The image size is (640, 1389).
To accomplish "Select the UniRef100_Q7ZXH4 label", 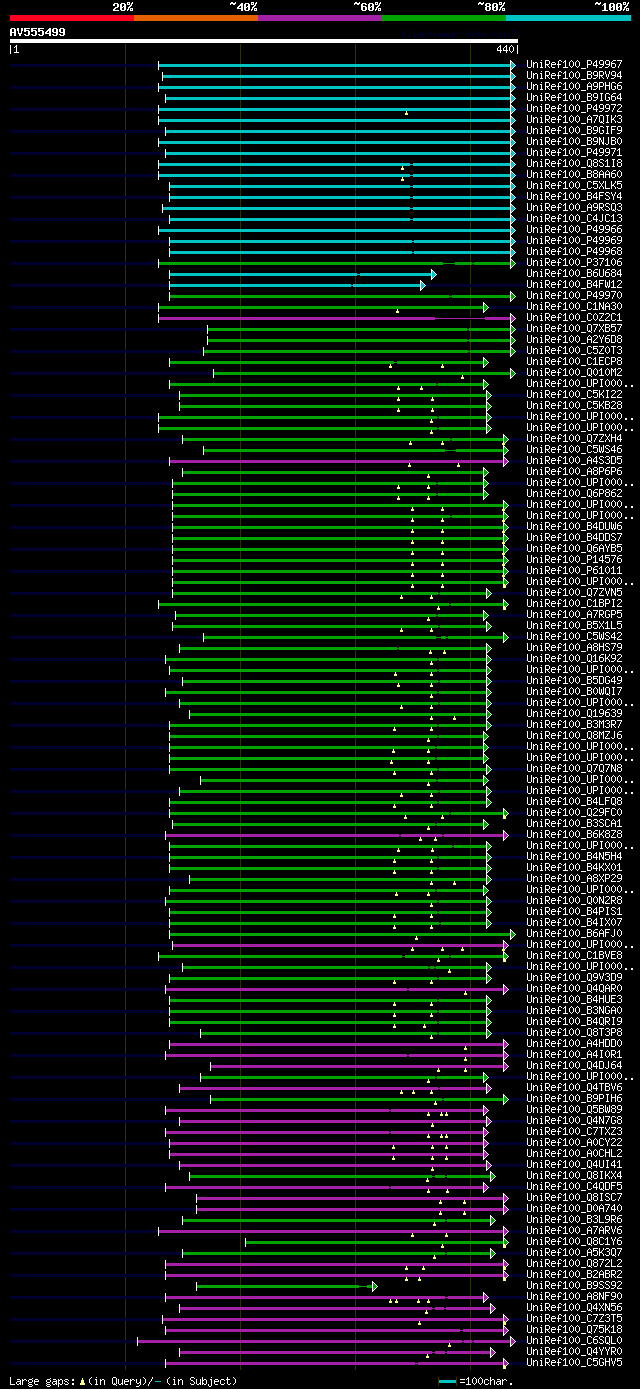I will [574, 438].
